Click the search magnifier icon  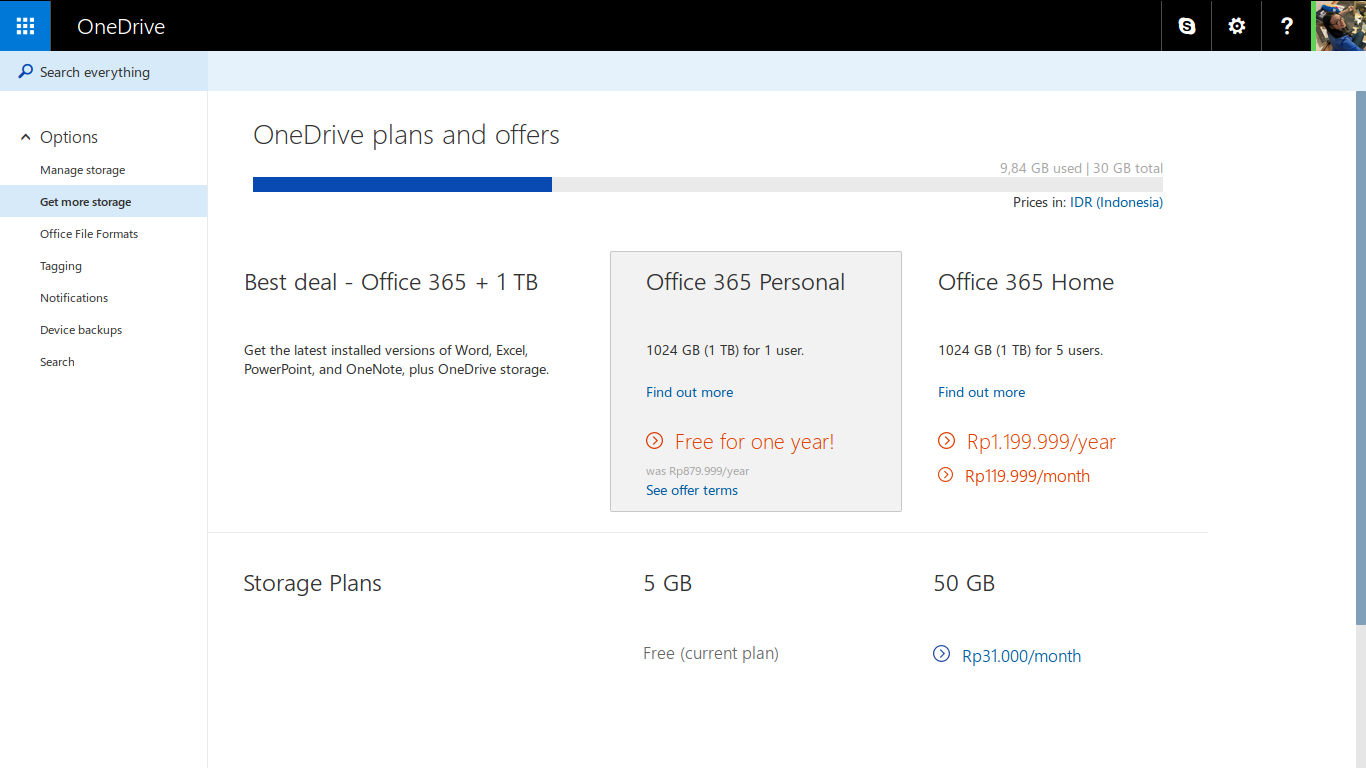[26, 72]
